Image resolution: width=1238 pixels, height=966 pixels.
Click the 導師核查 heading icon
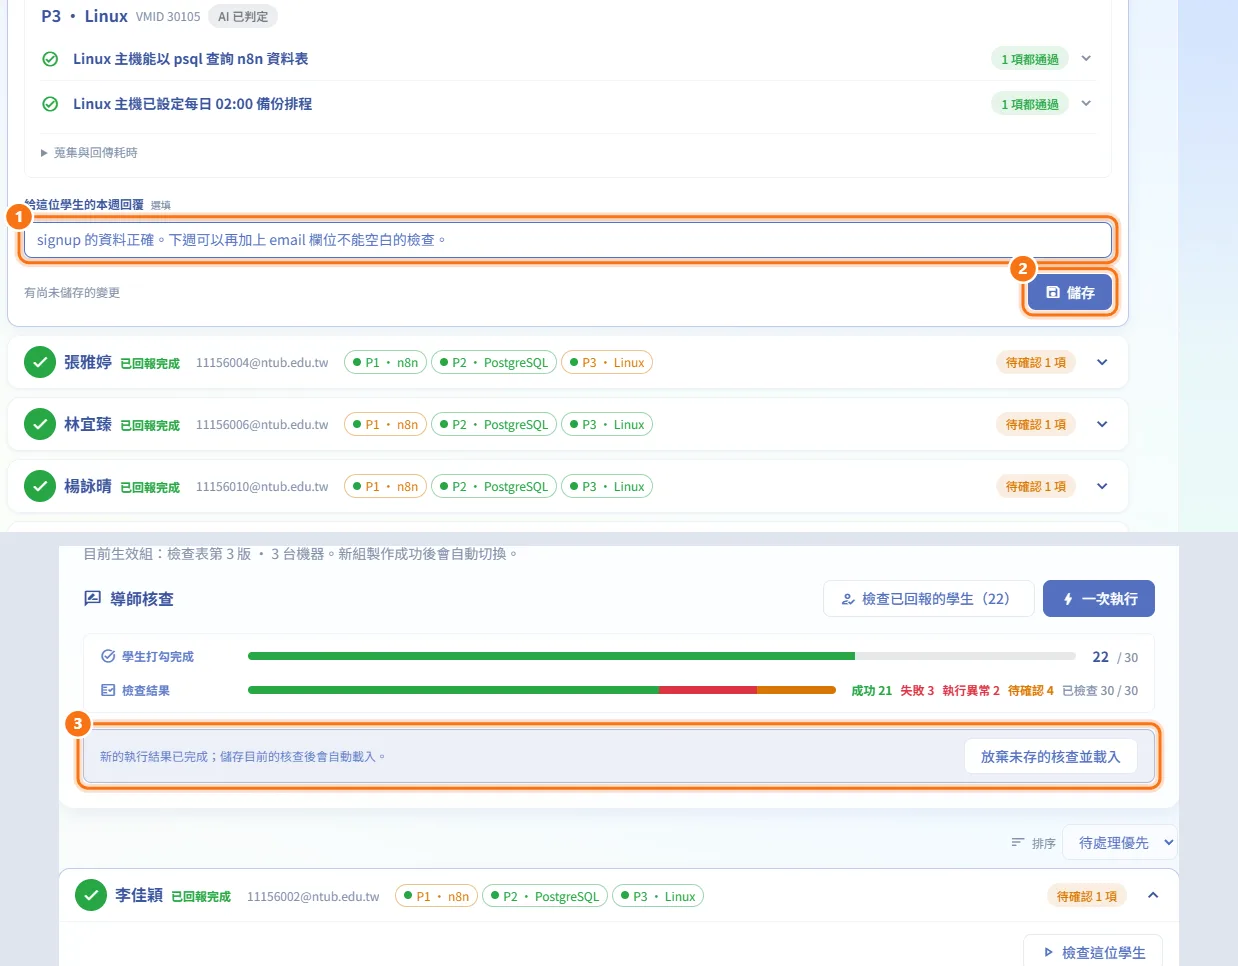click(92, 598)
